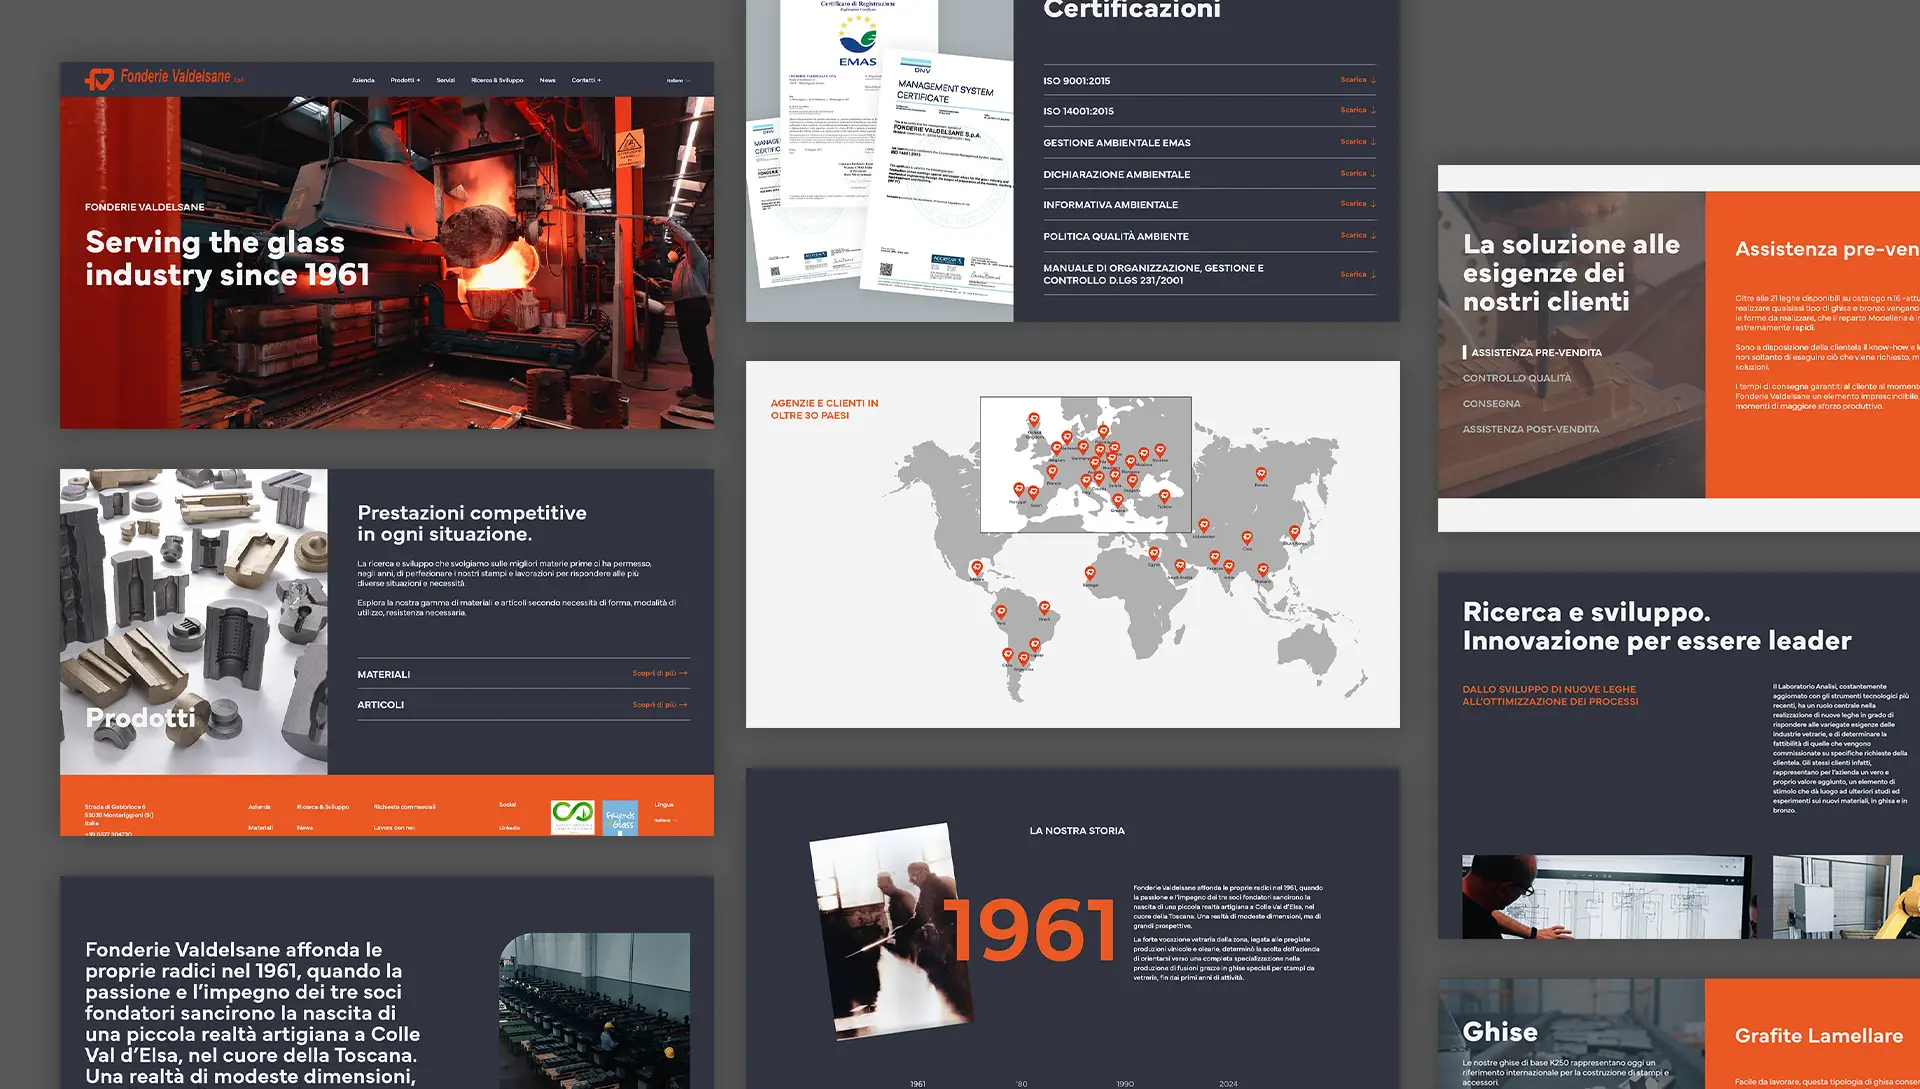Open Ricerca & Sviluppo in the header menu

497,80
